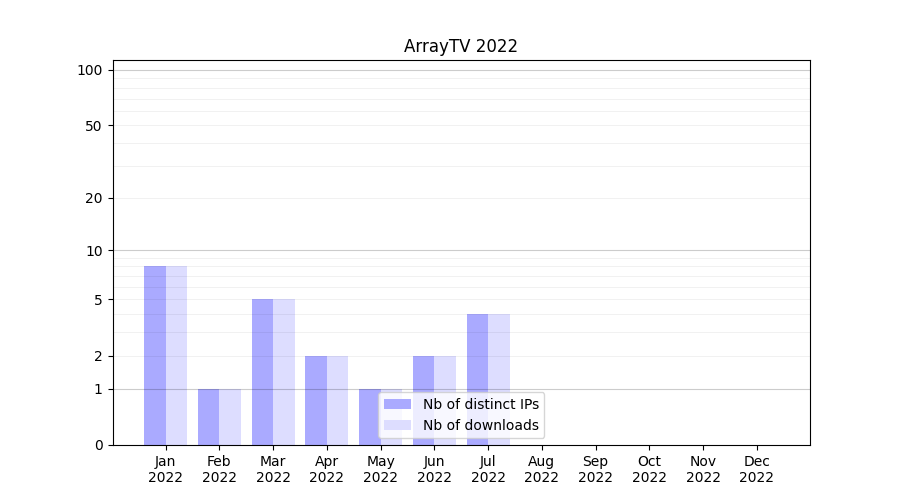
Task: Click the downloads legend color swatch
Action: (x=397, y=425)
